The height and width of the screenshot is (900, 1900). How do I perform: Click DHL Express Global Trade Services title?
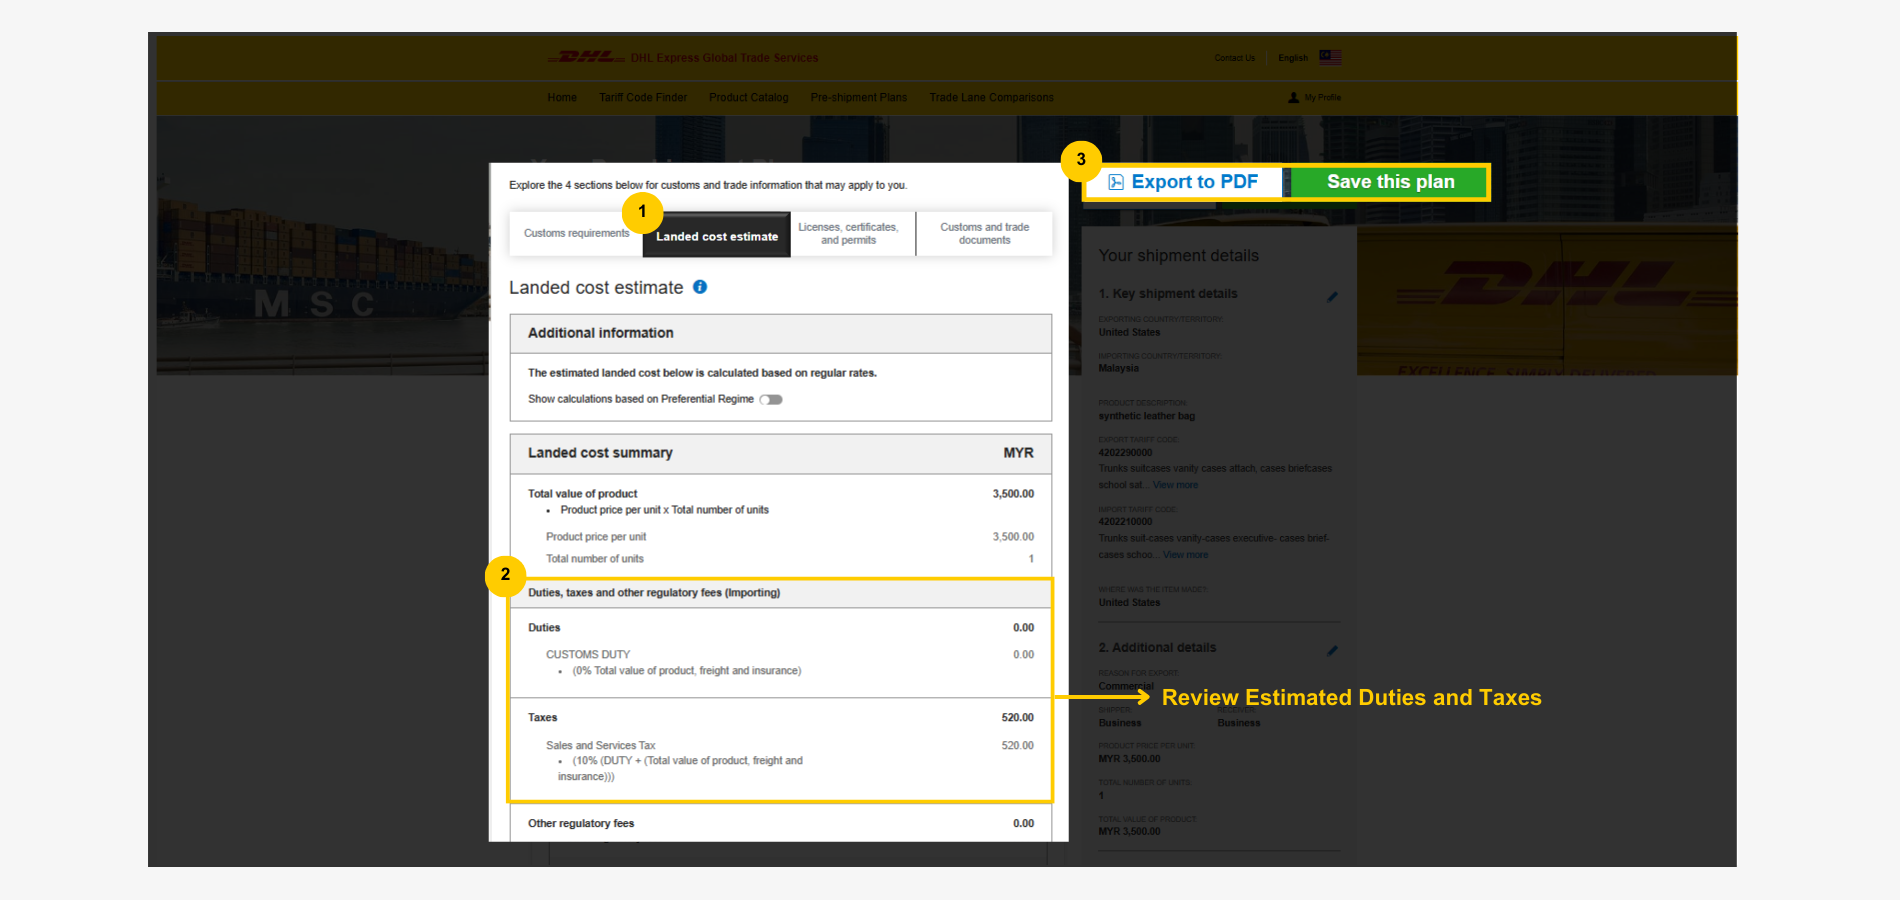[724, 58]
